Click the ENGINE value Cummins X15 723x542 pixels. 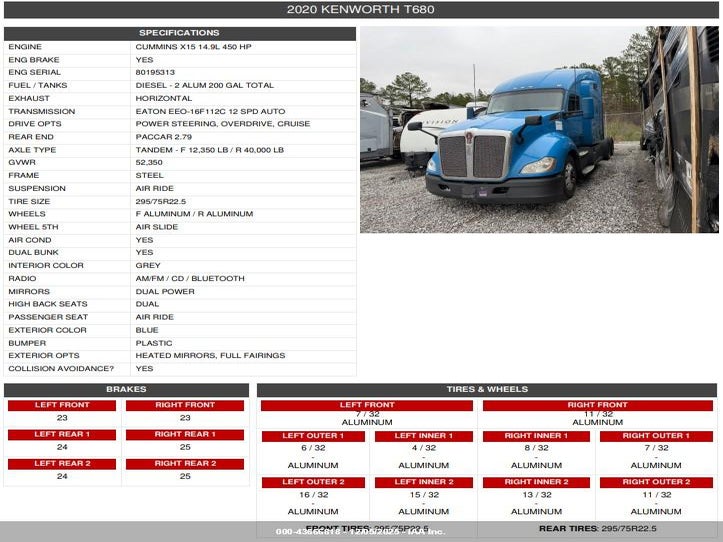coord(194,47)
